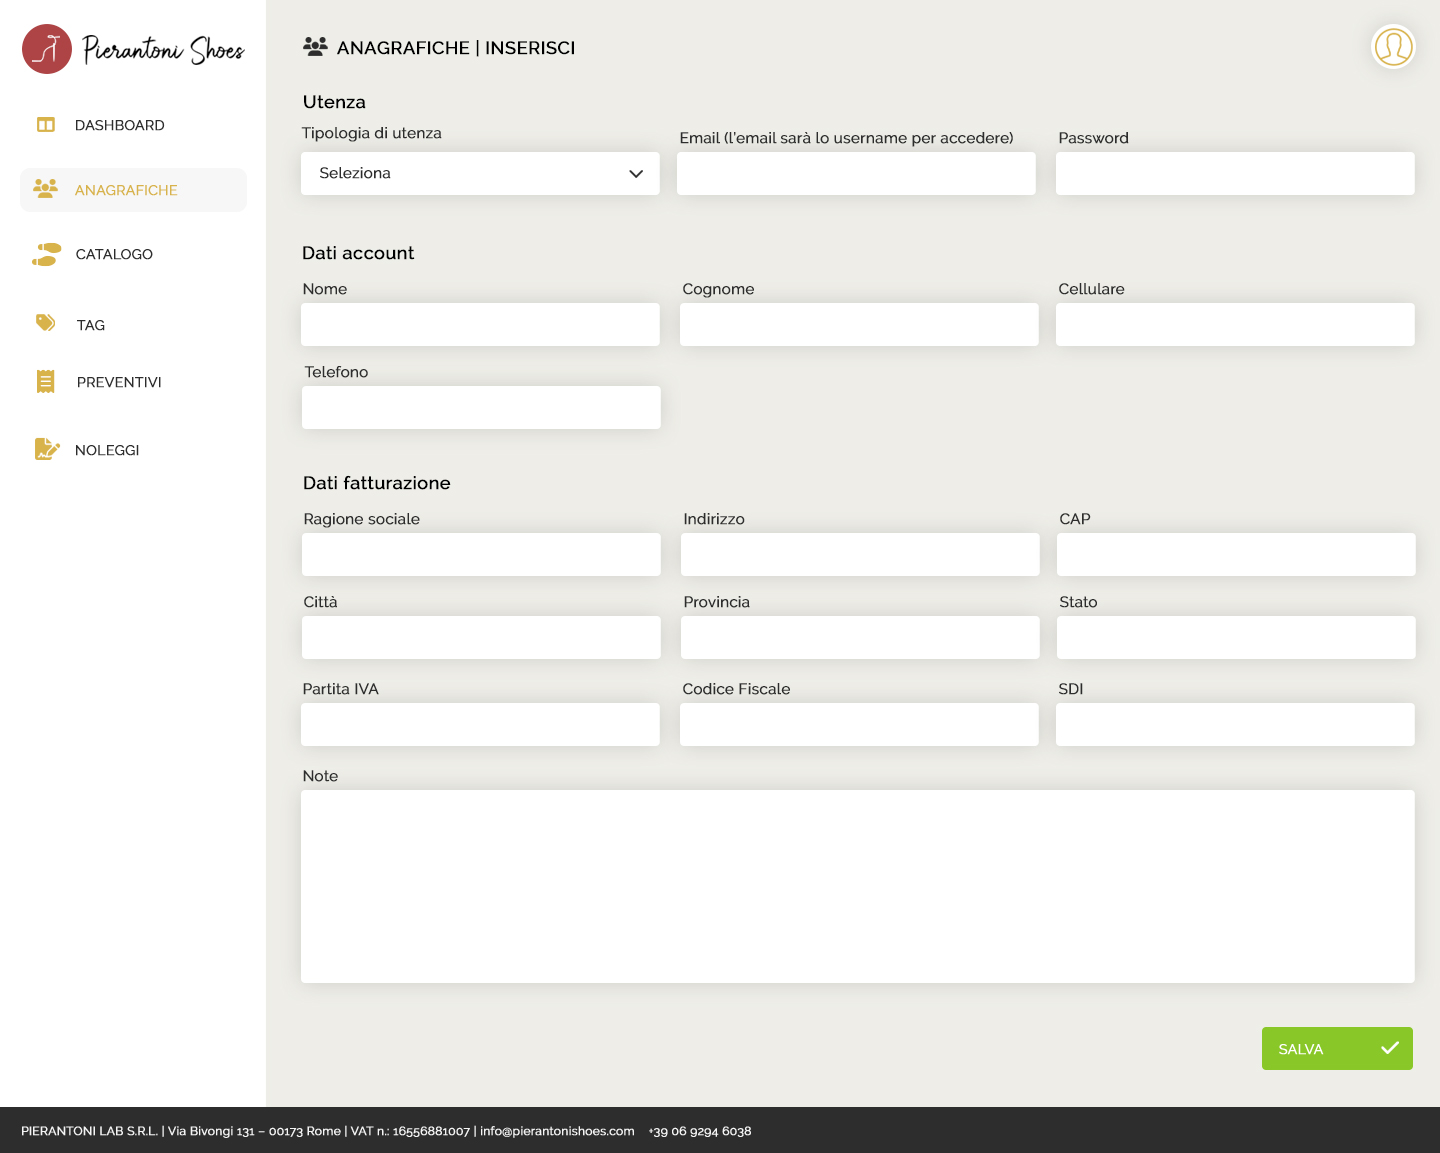Focus the Email input field
1440x1153 pixels.
(856, 173)
